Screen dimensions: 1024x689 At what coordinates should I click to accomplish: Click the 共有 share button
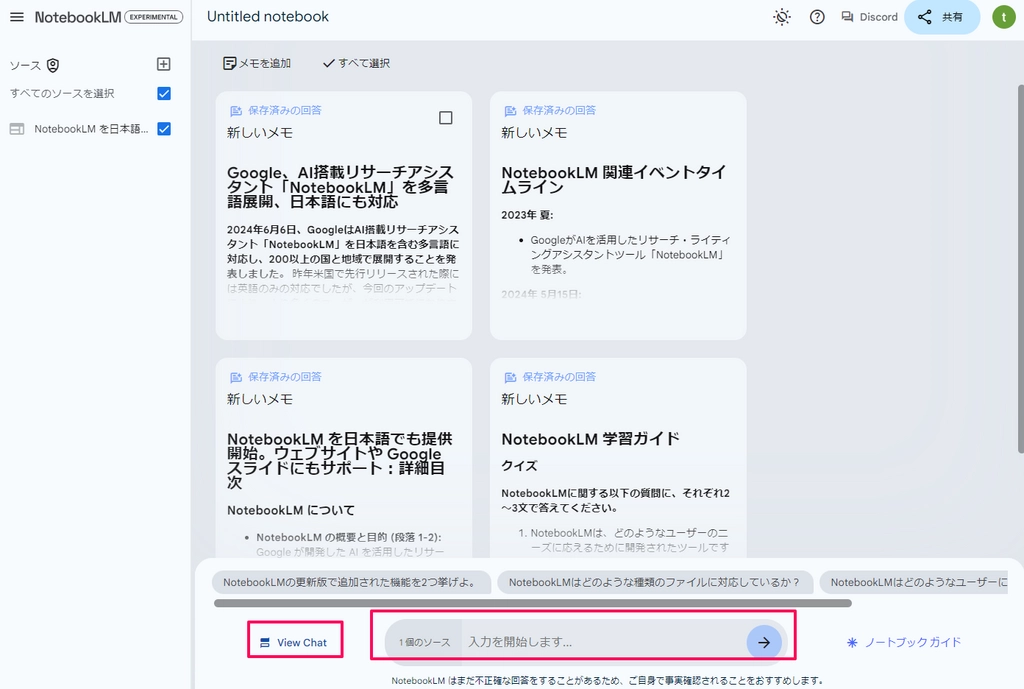(942, 17)
